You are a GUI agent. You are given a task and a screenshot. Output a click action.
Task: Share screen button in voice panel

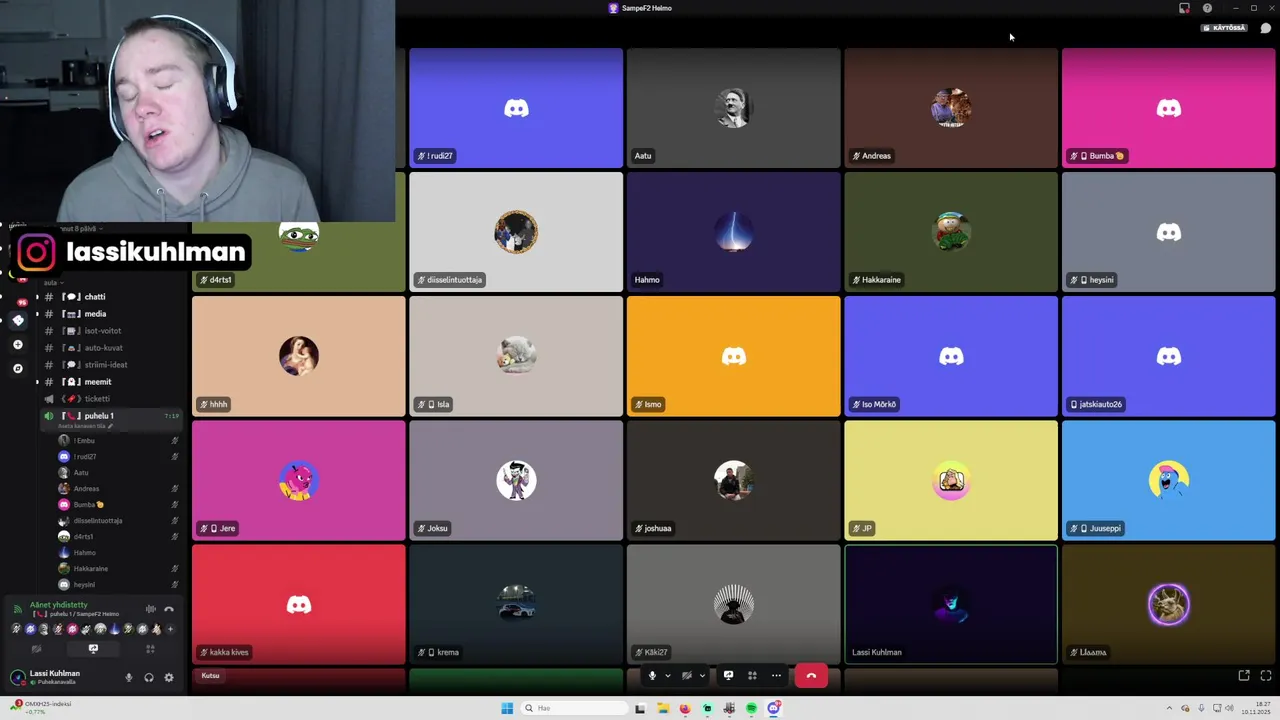click(93, 649)
